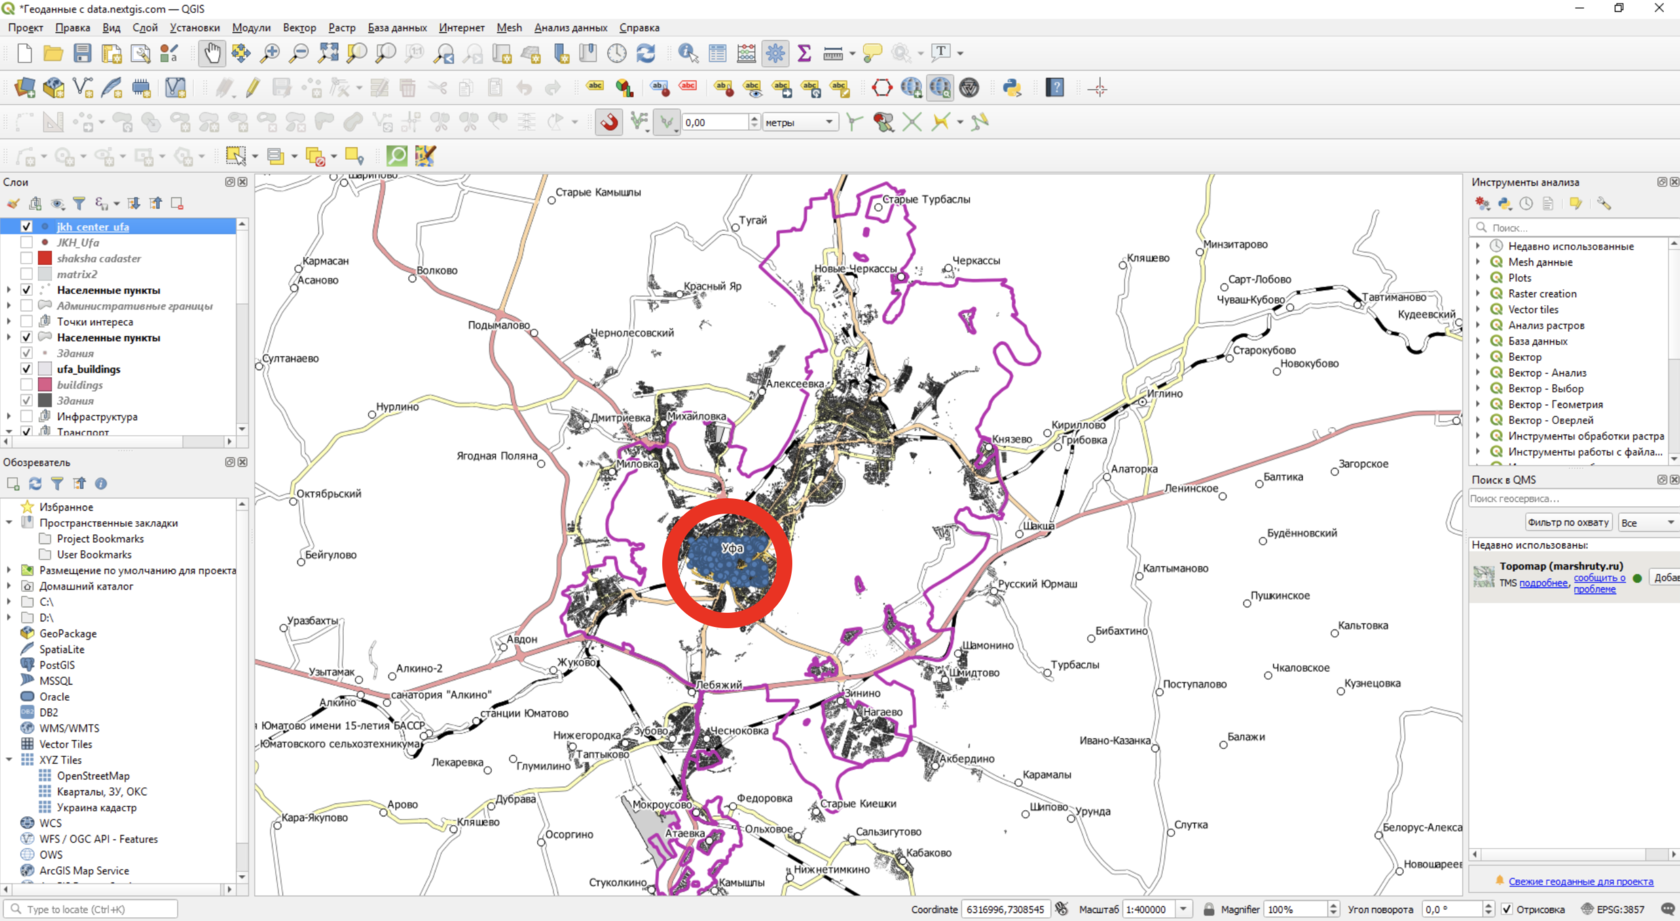This screenshot has height=921, width=1680.
Task: Enable the matrix2 layer checkbox
Action: point(27,274)
